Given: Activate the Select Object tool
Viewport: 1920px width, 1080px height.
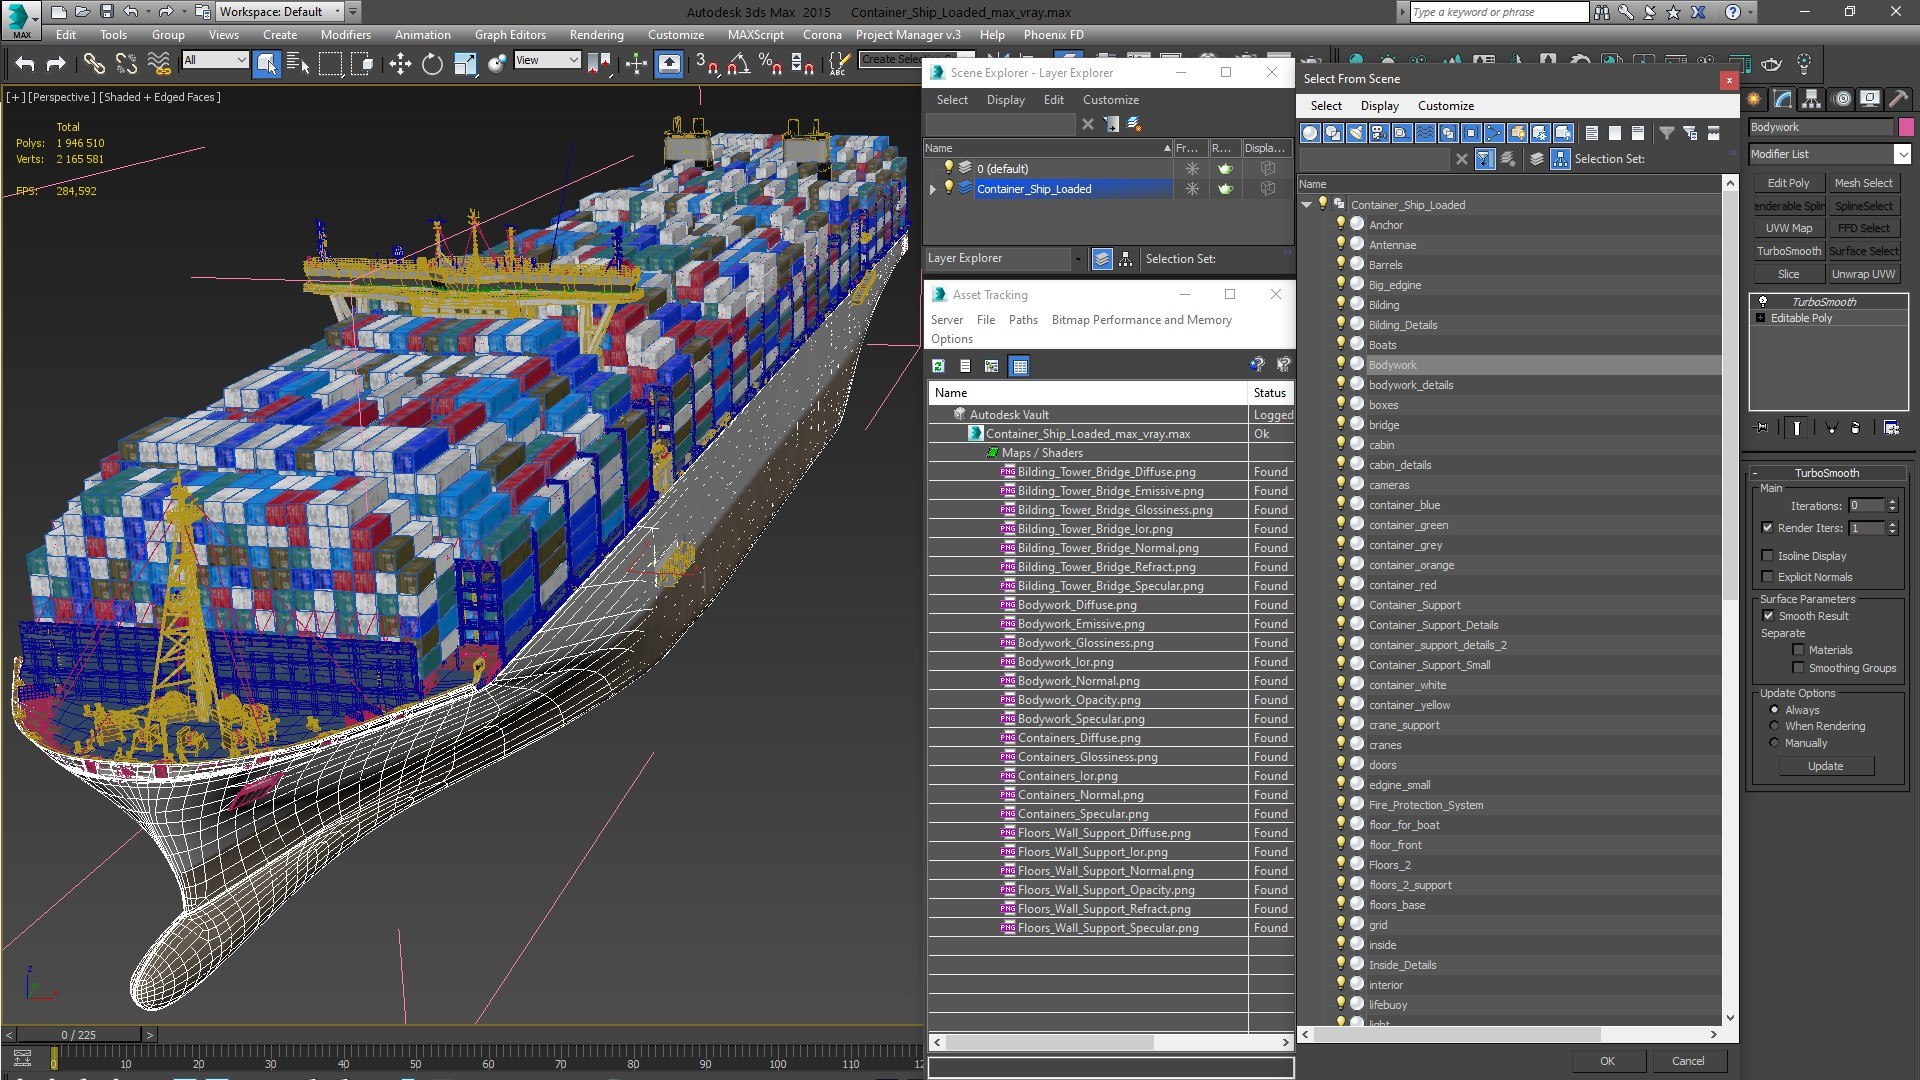Looking at the screenshot, I should (266, 64).
